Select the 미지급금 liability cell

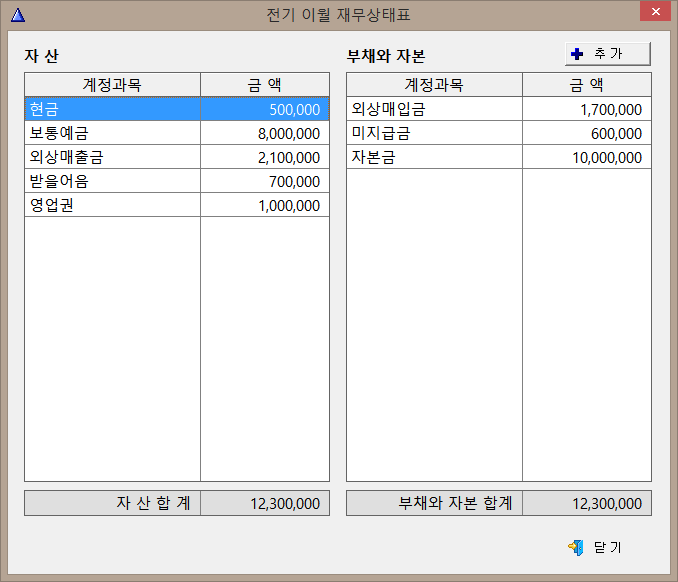point(435,133)
